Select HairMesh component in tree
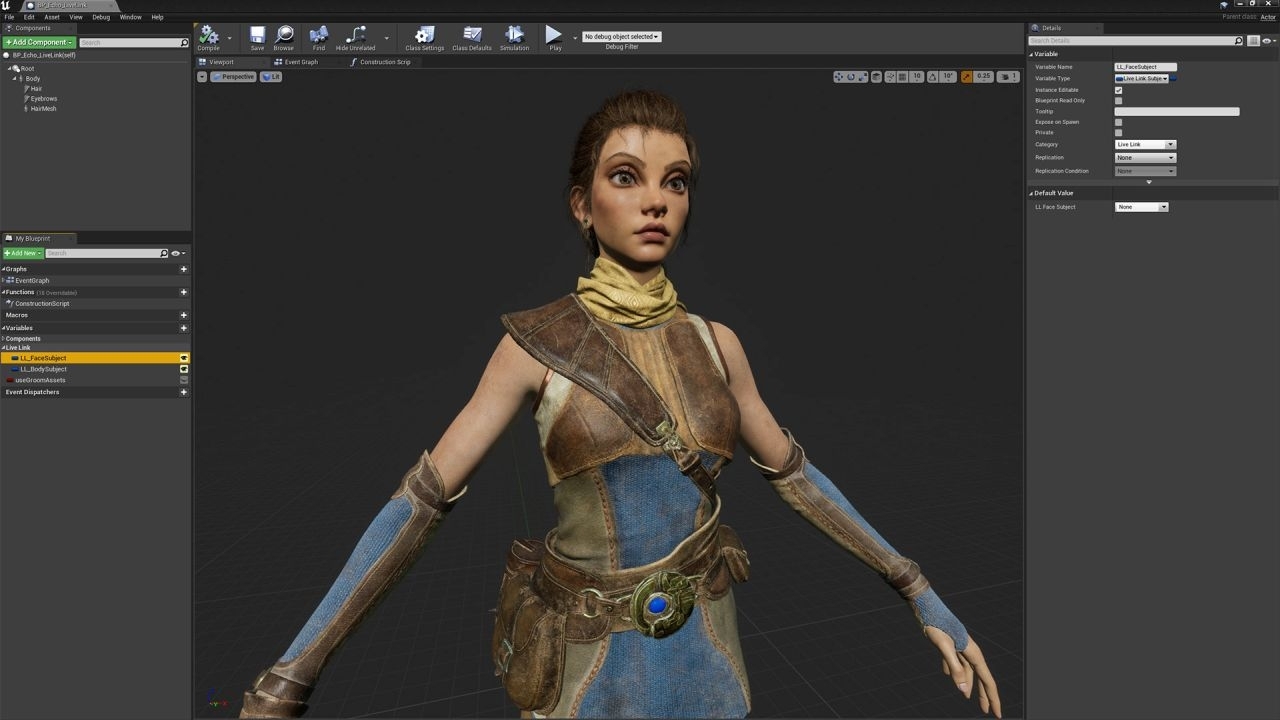 coord(43,109)
